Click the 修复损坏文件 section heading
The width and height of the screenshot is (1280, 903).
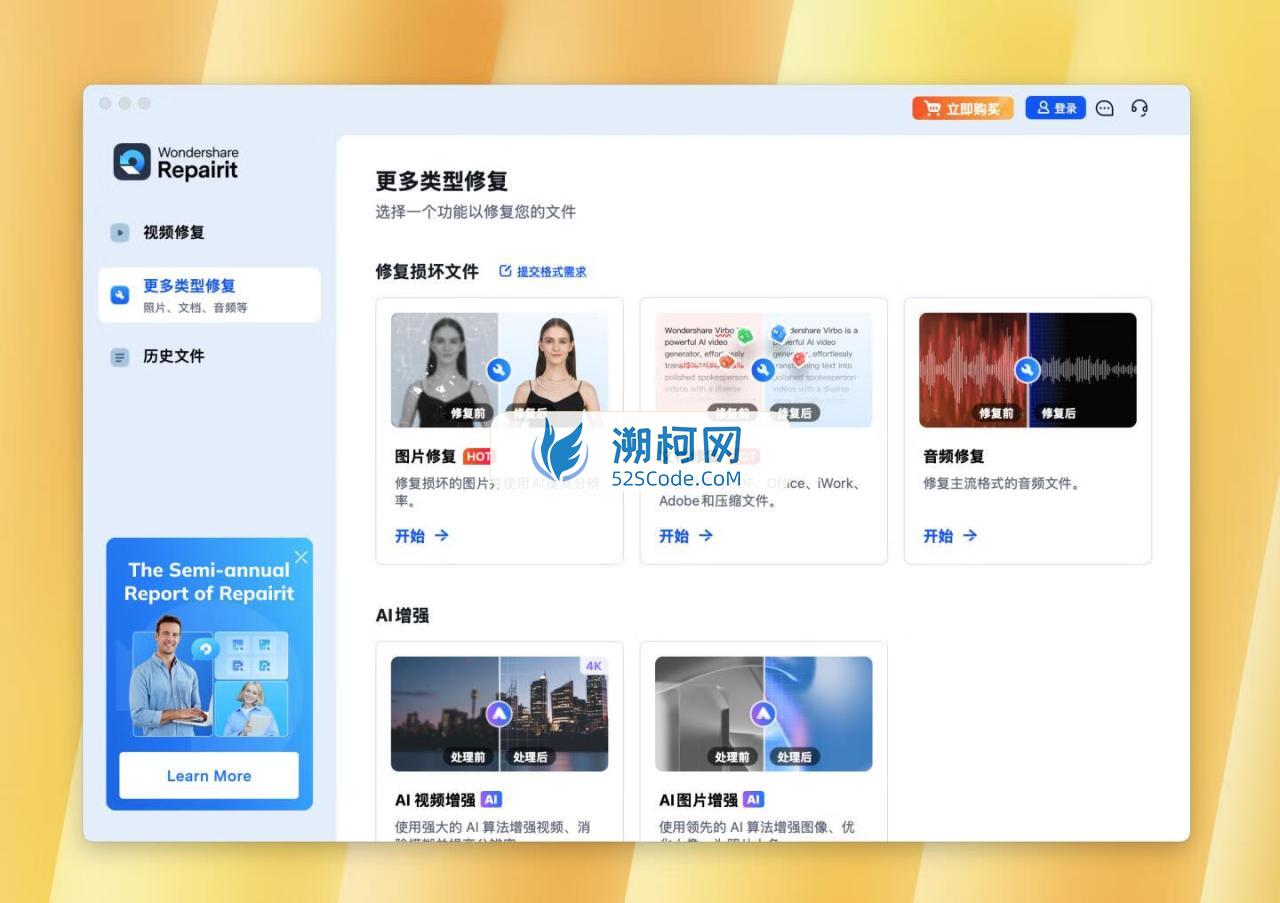tap(427, 271)
